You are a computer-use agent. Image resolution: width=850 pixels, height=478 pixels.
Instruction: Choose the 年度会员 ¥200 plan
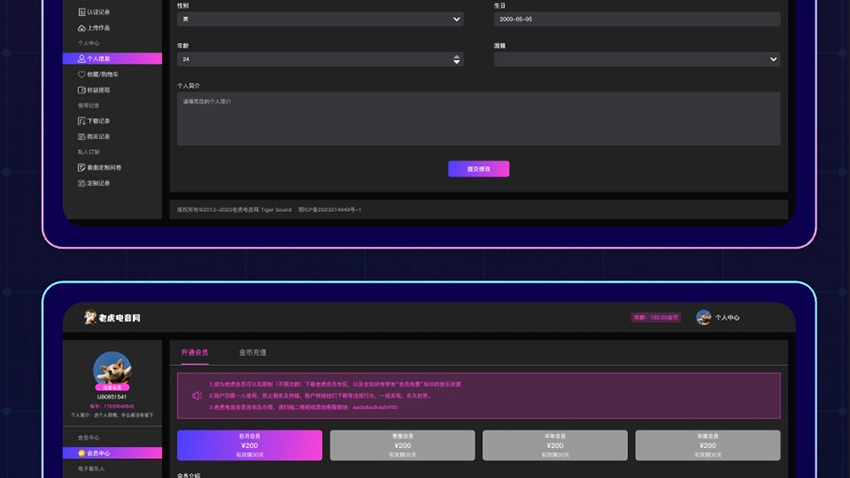[x=707, y=445]
